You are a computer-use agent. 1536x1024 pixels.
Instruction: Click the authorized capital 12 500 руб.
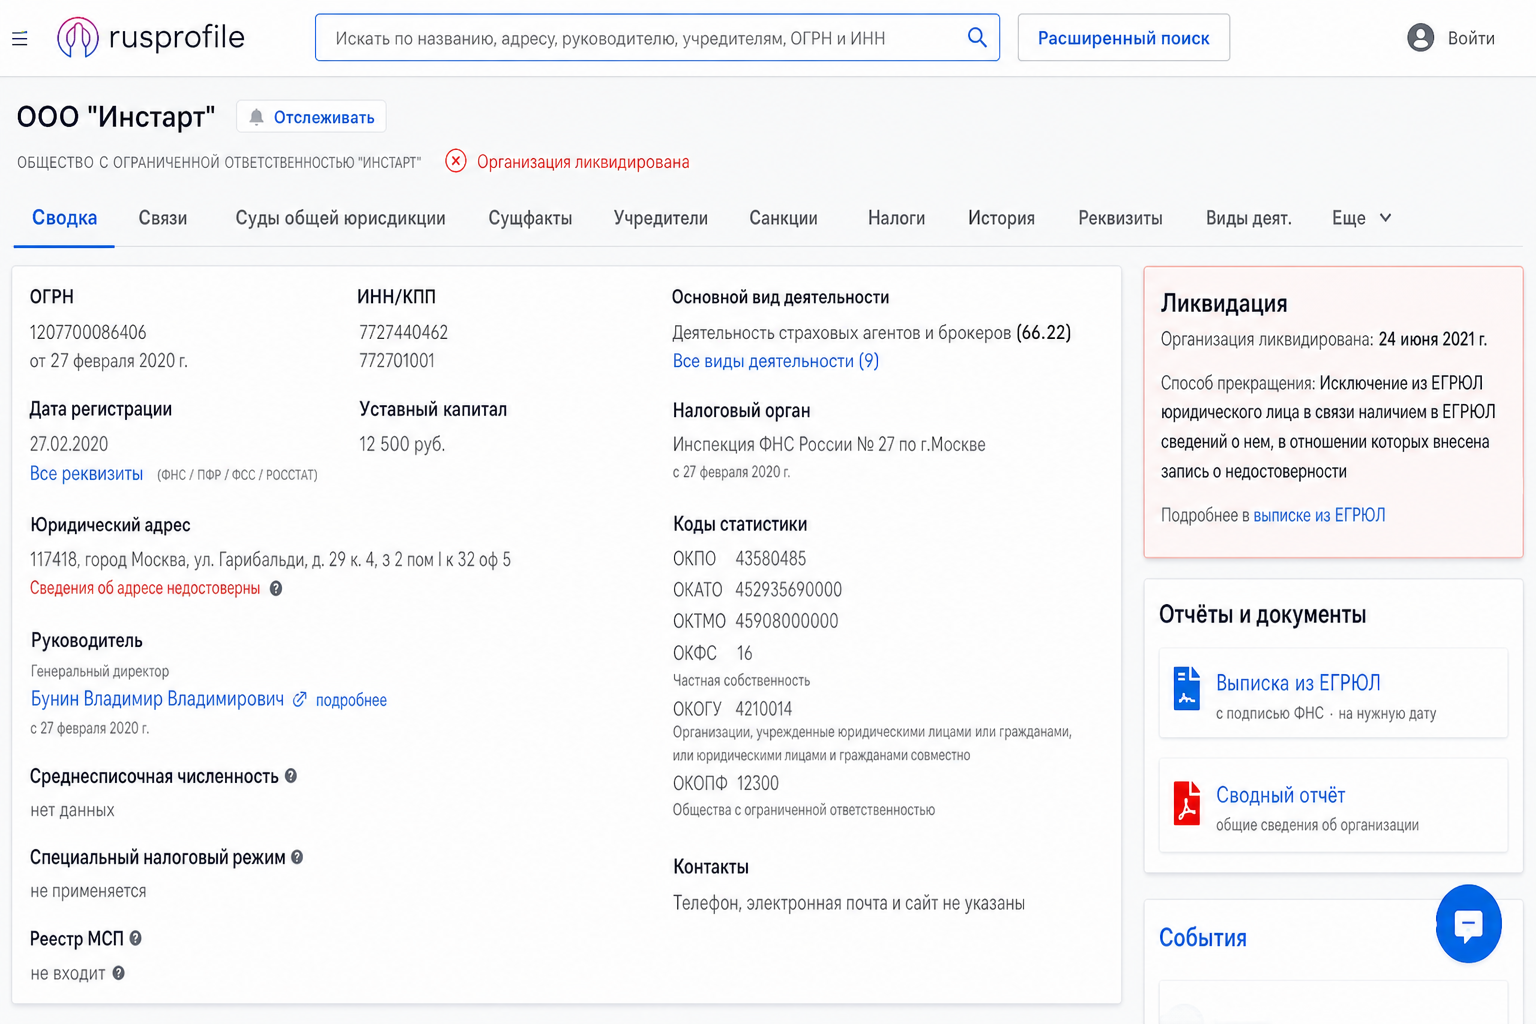(x=402, y=444)
